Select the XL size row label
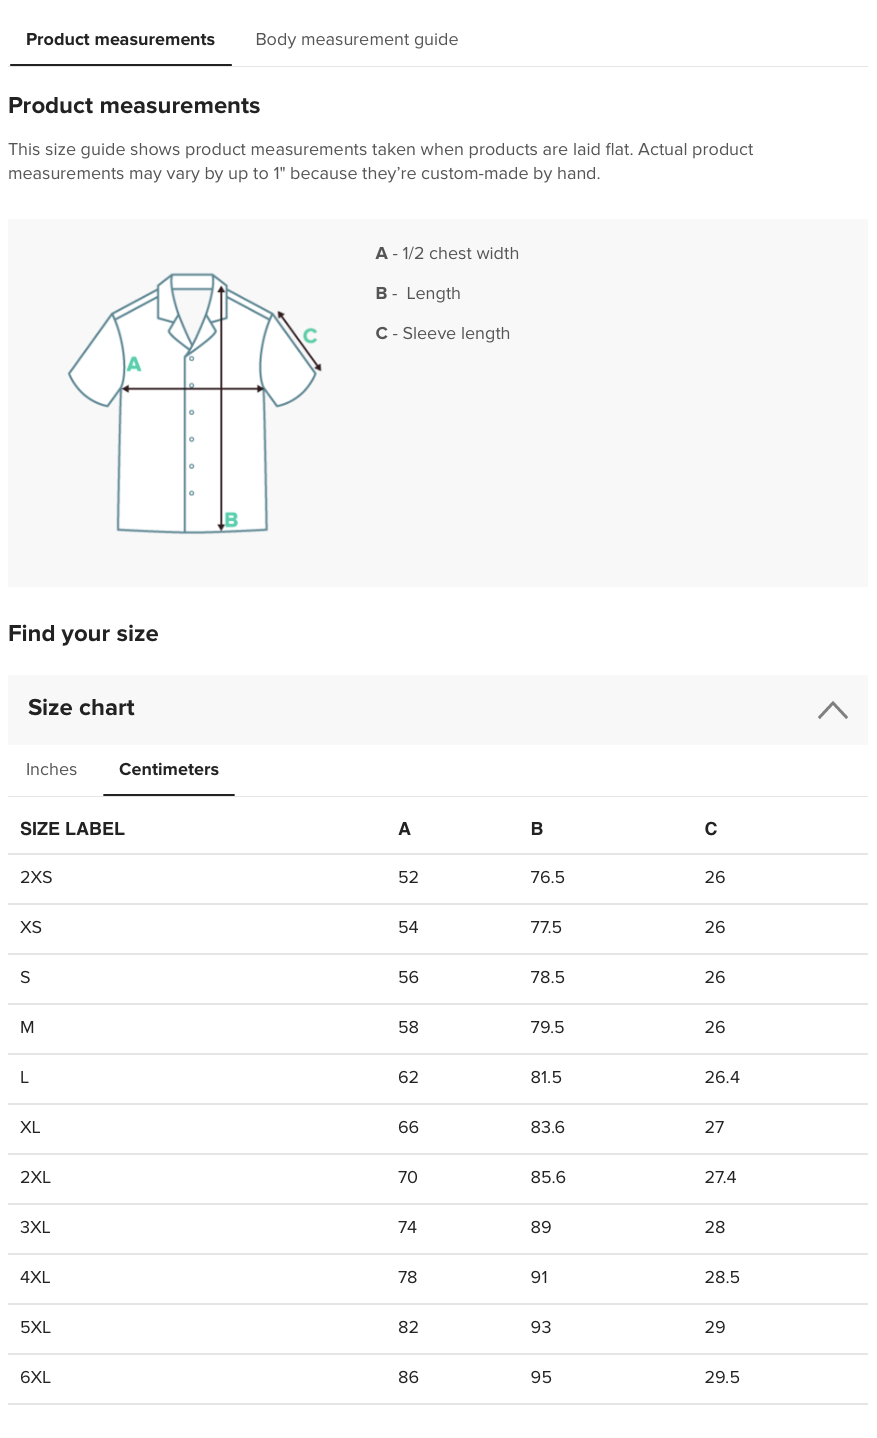The width and height of the screenshot is (877, 1438). 30,1128
